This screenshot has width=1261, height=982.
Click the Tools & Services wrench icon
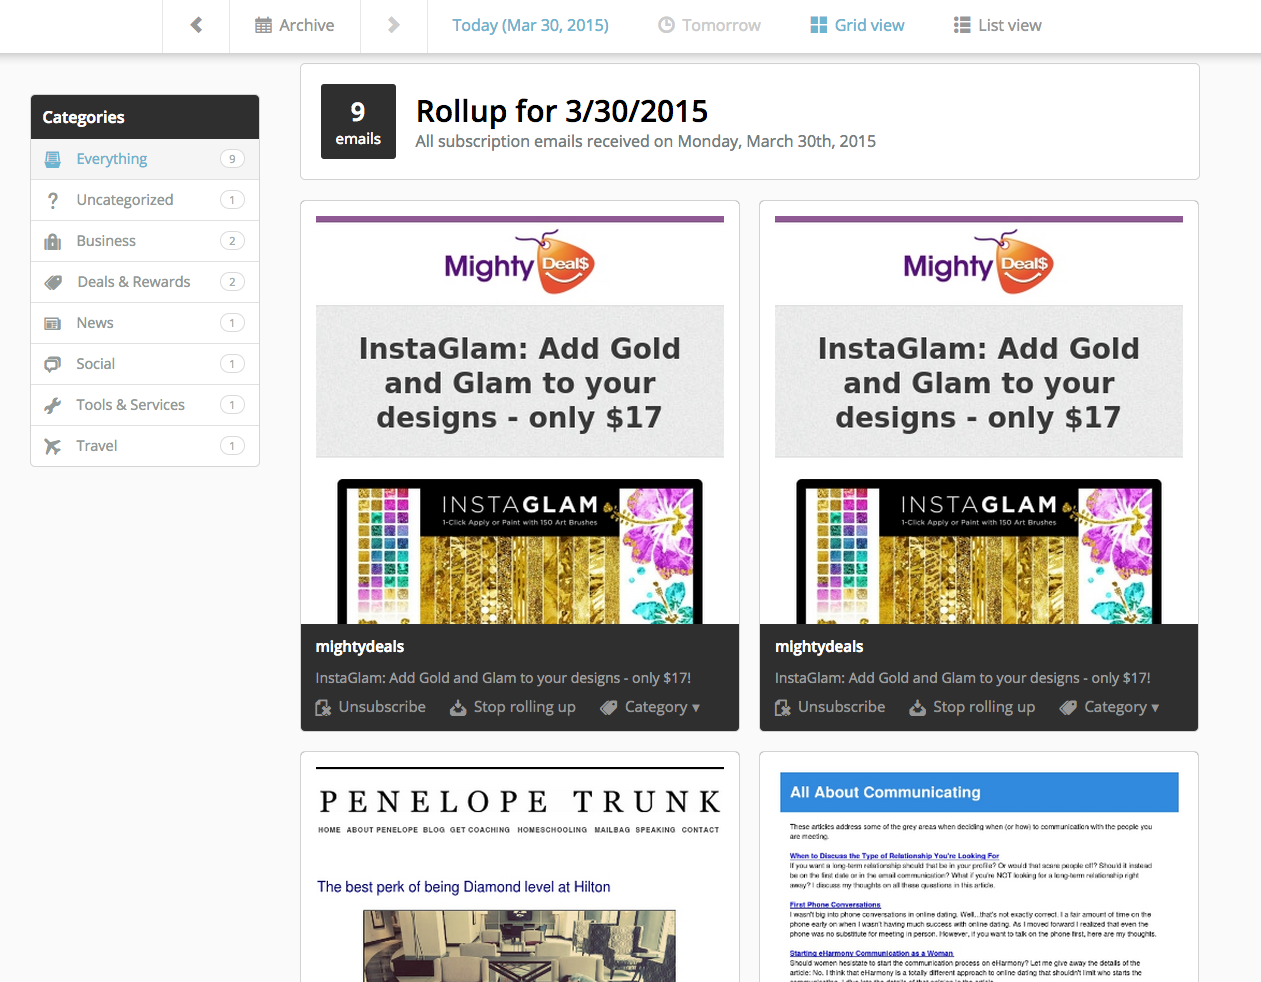pyautogui.click(x=53, y=405)
